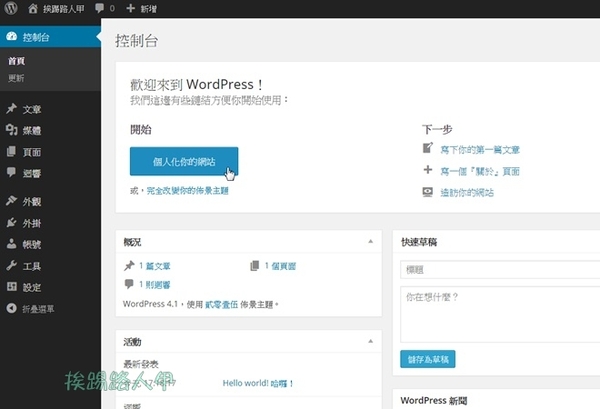Image resolution: width=600 pixels, height=409 pixels.
Task: Open 外掛 menu label in sidebar
Action: [32, 223]
